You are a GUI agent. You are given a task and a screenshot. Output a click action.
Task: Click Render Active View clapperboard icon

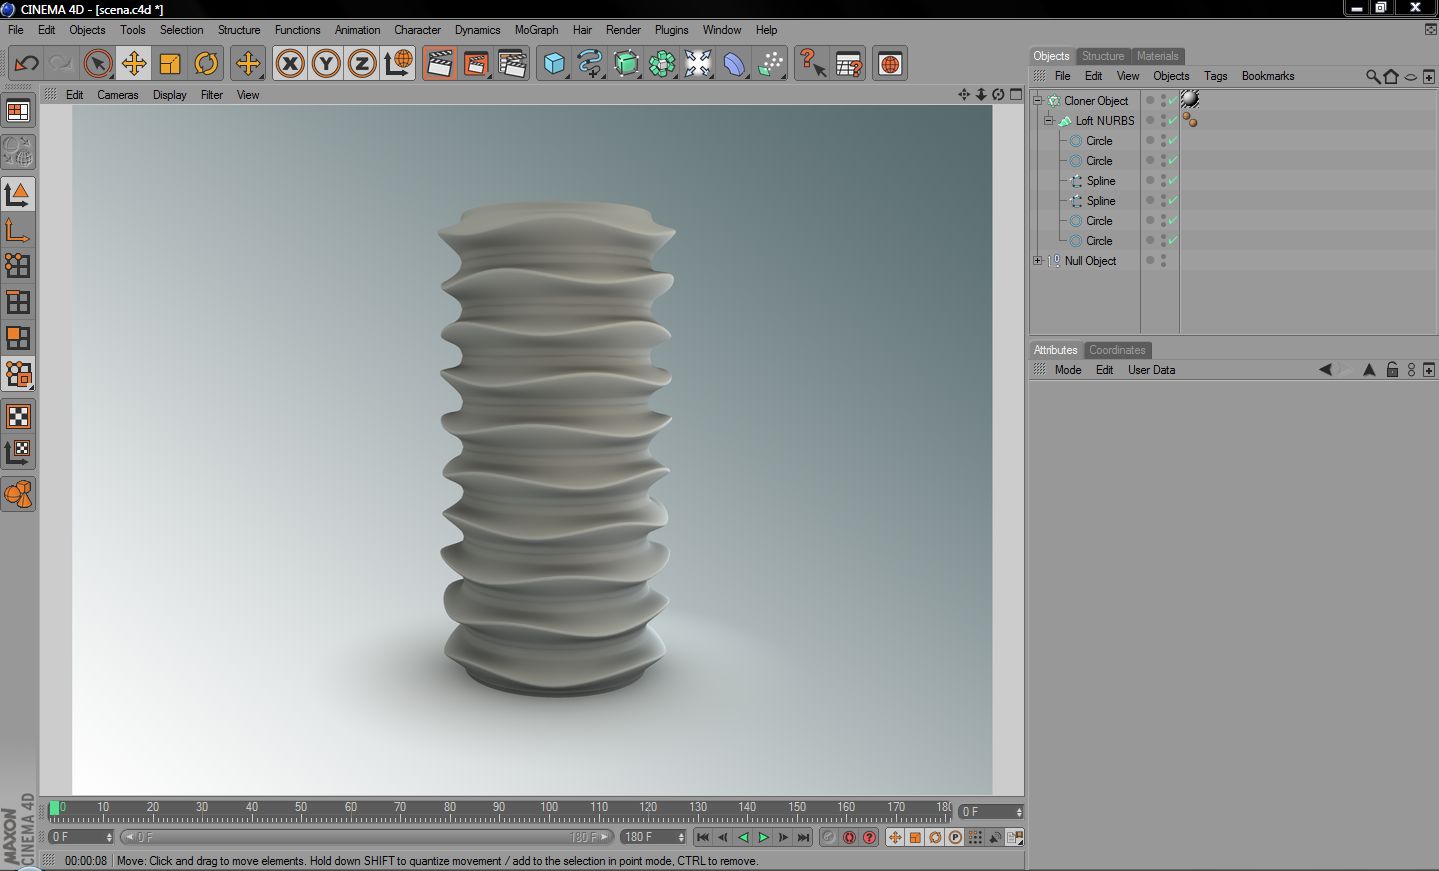point(439,64)
